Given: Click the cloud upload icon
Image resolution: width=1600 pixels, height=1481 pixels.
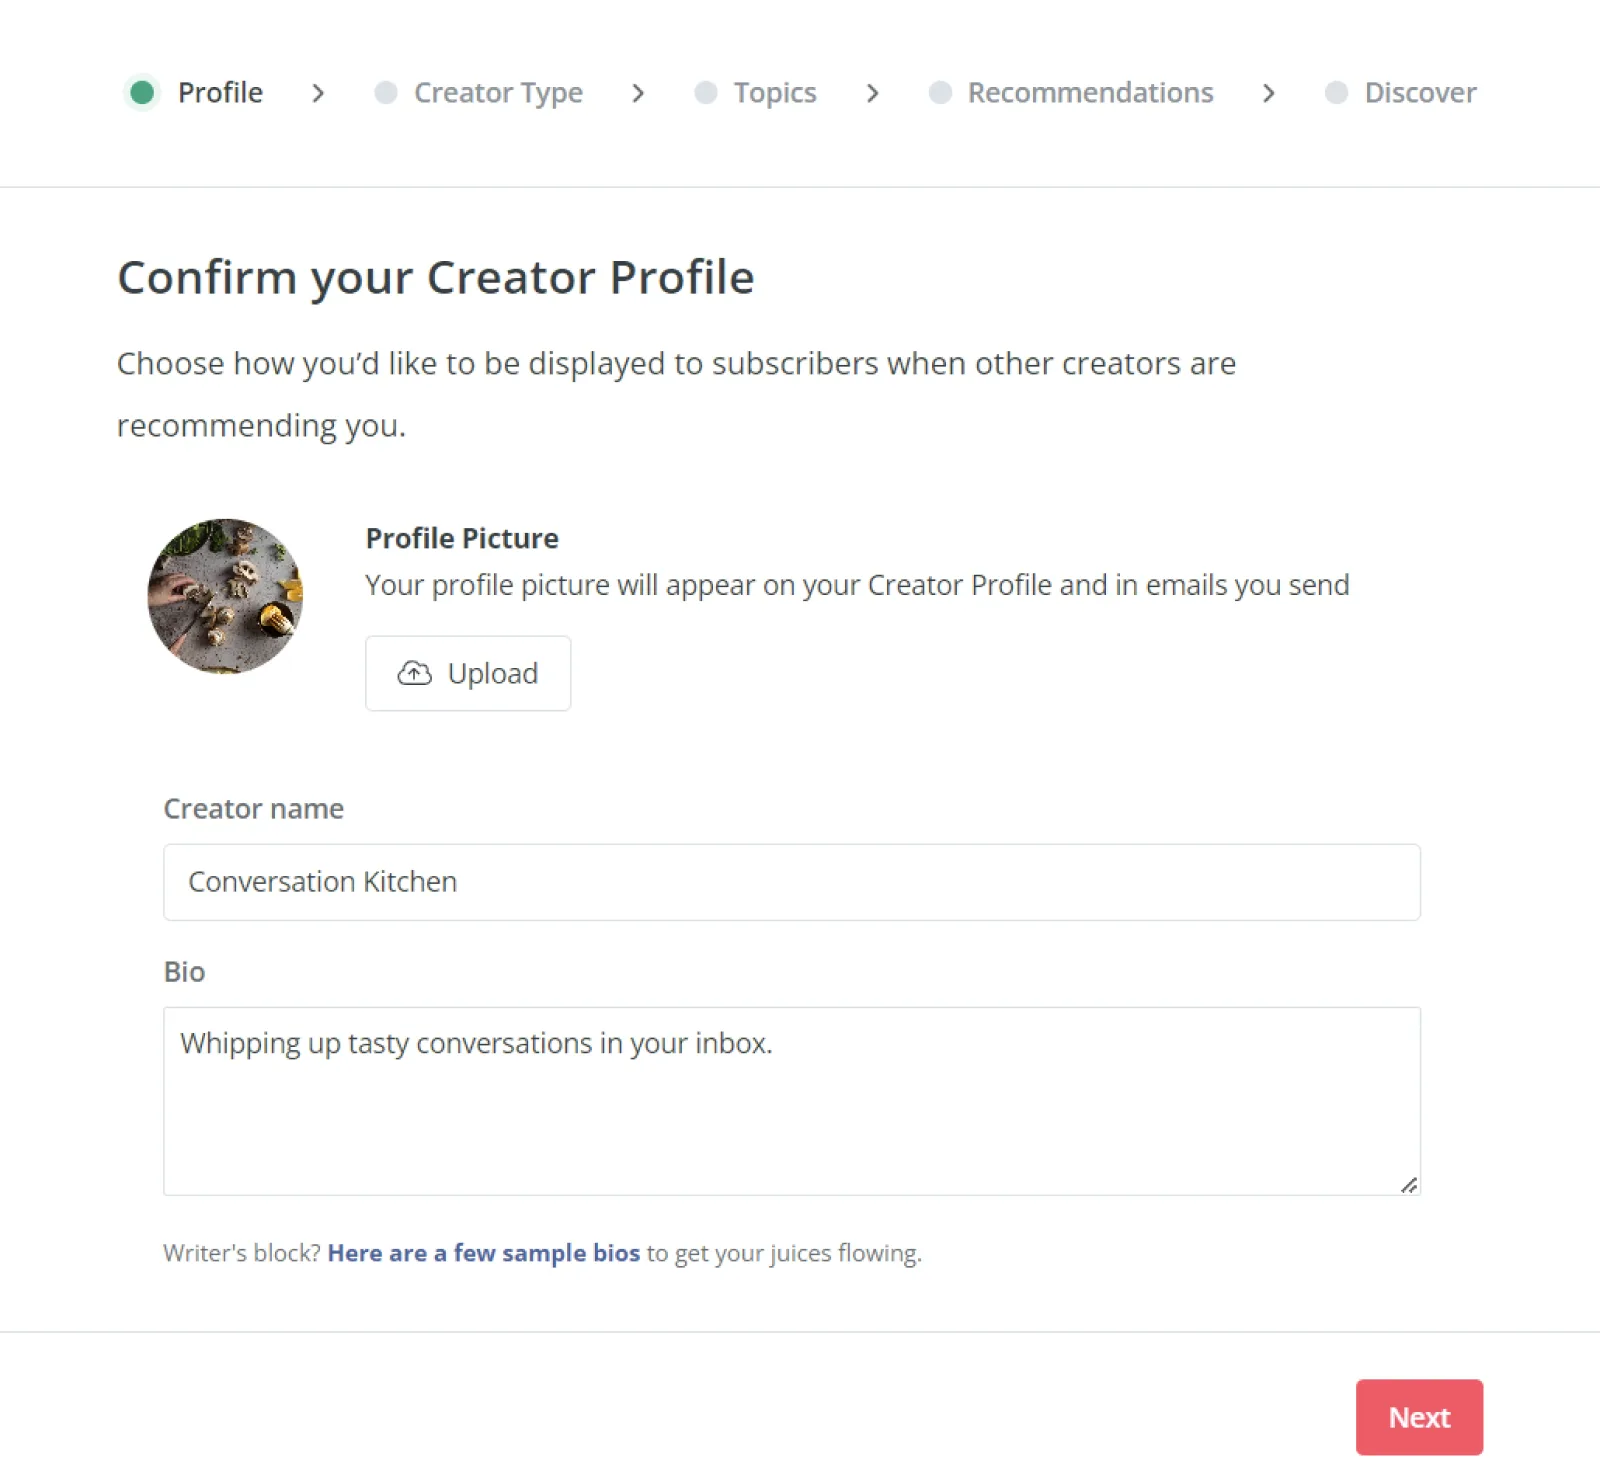Looking at the screenshot, I should [x=414, y=674].
